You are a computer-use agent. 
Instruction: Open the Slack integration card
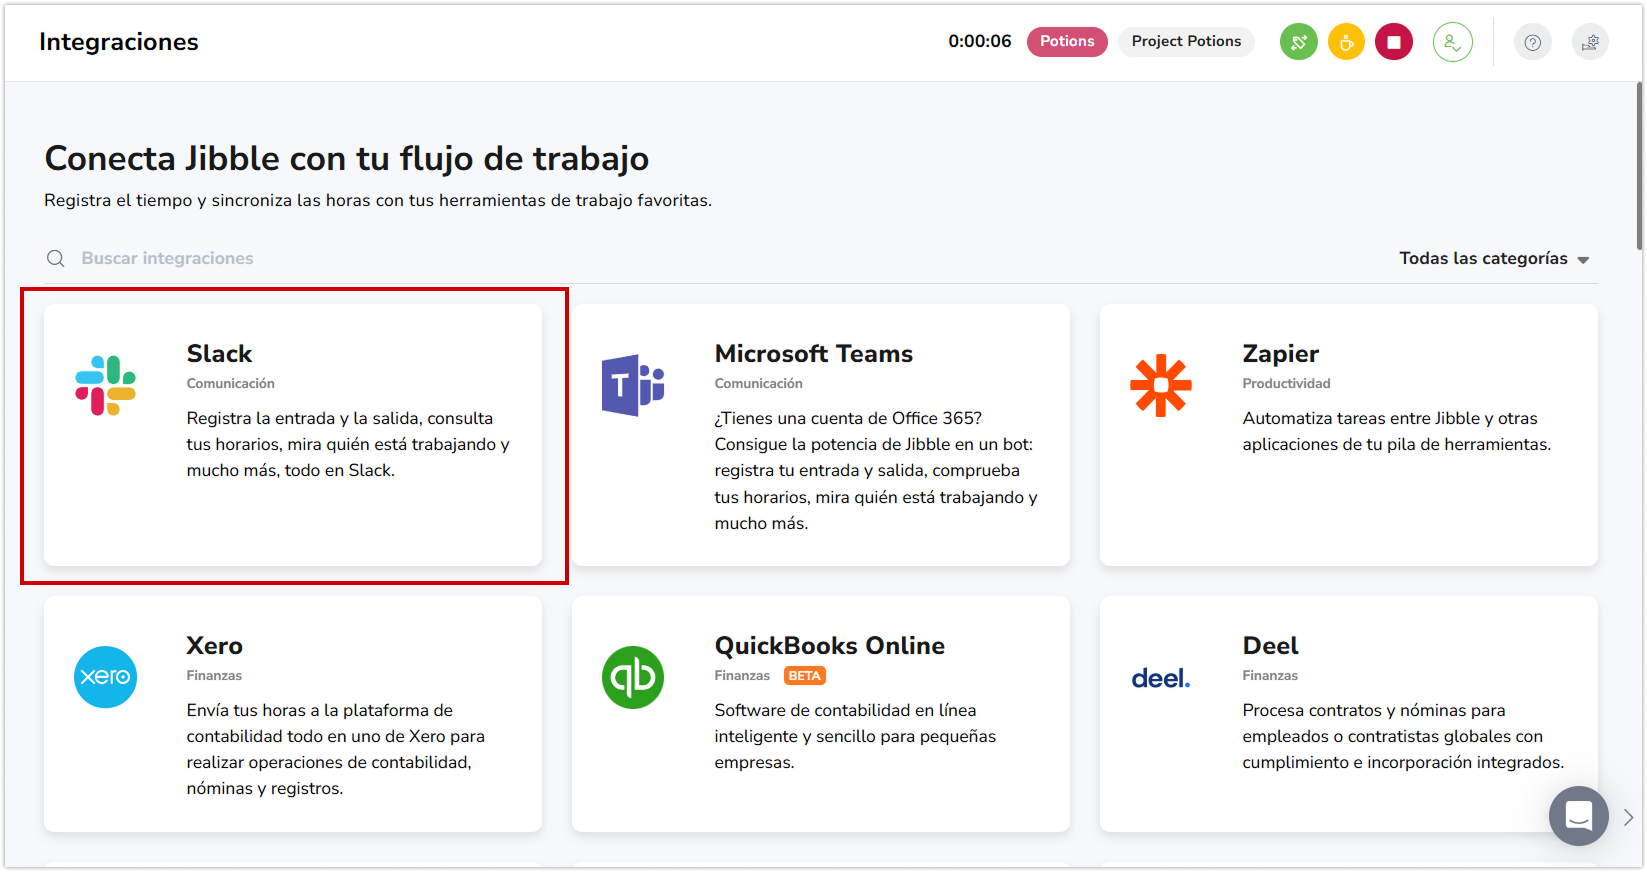(x=293, y=435)
